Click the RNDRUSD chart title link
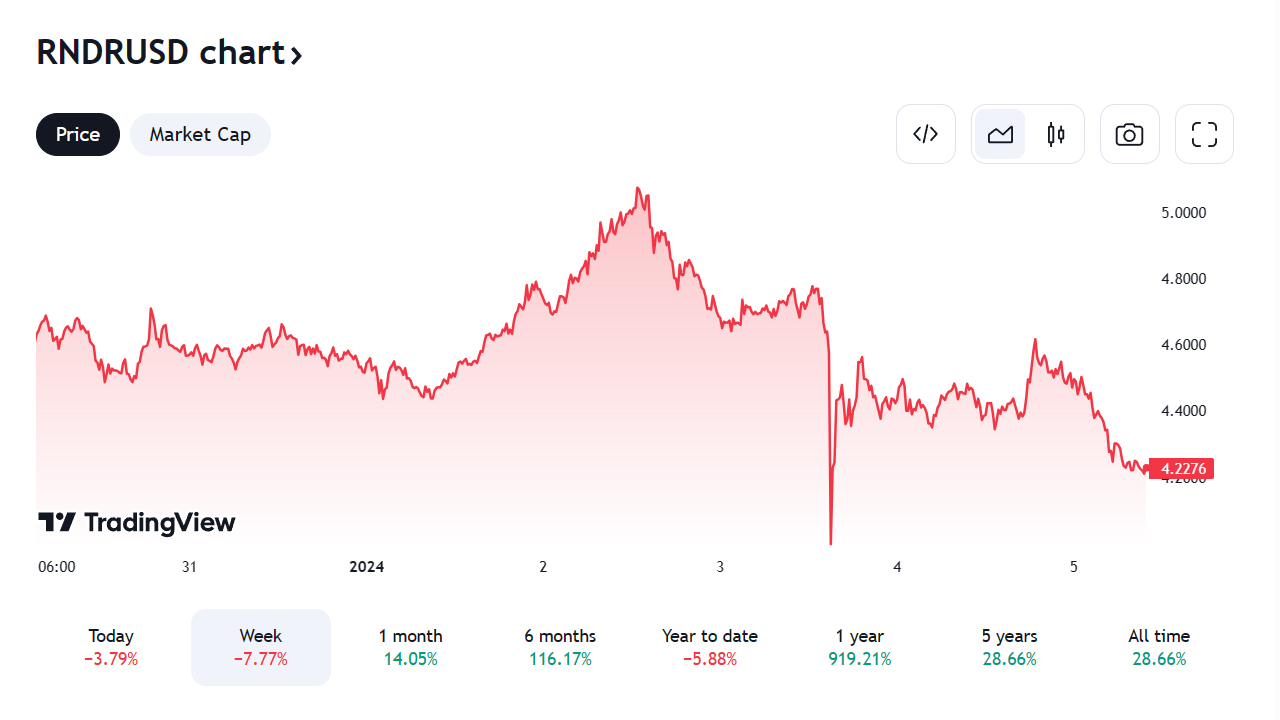This screenshot has width=1280, height=720. pos(161,52)
